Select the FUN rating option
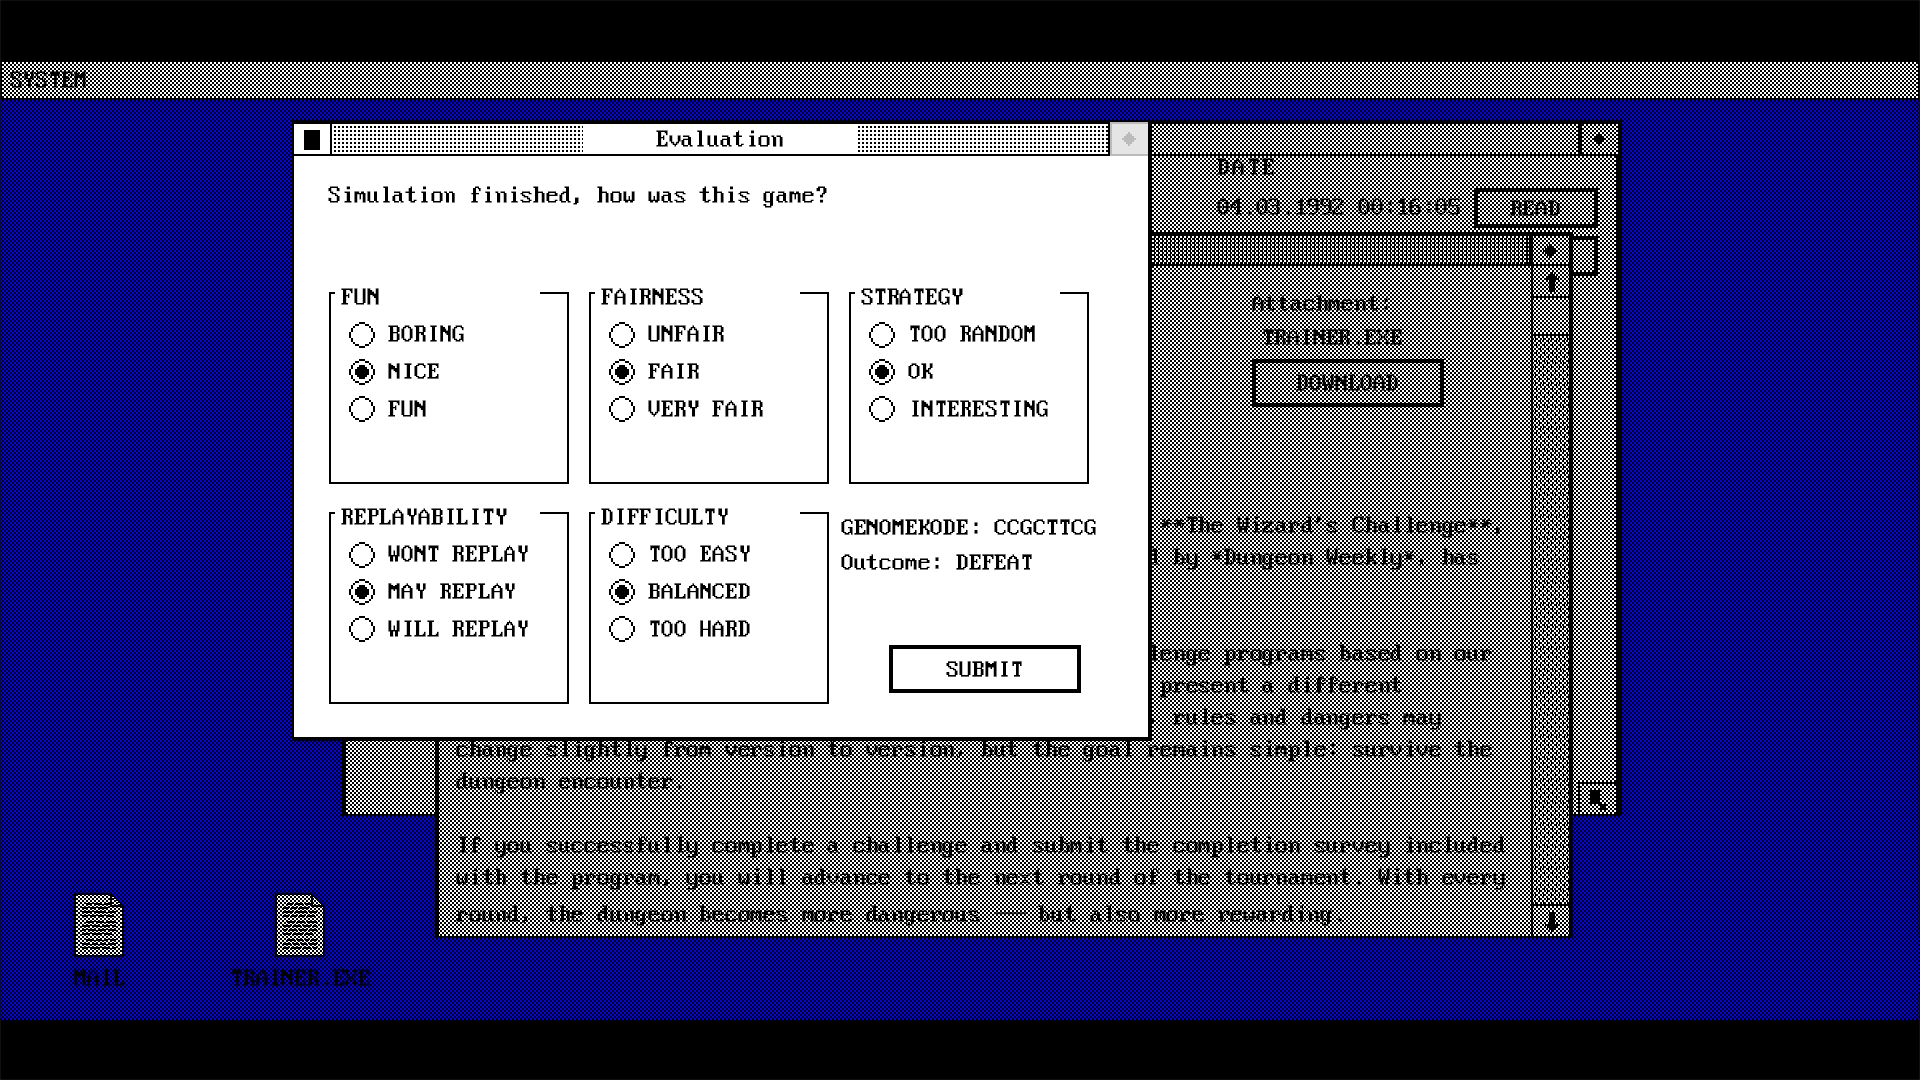This screenshot has width=1920, height=1080. pyautogui.click(x=362, y=409)
